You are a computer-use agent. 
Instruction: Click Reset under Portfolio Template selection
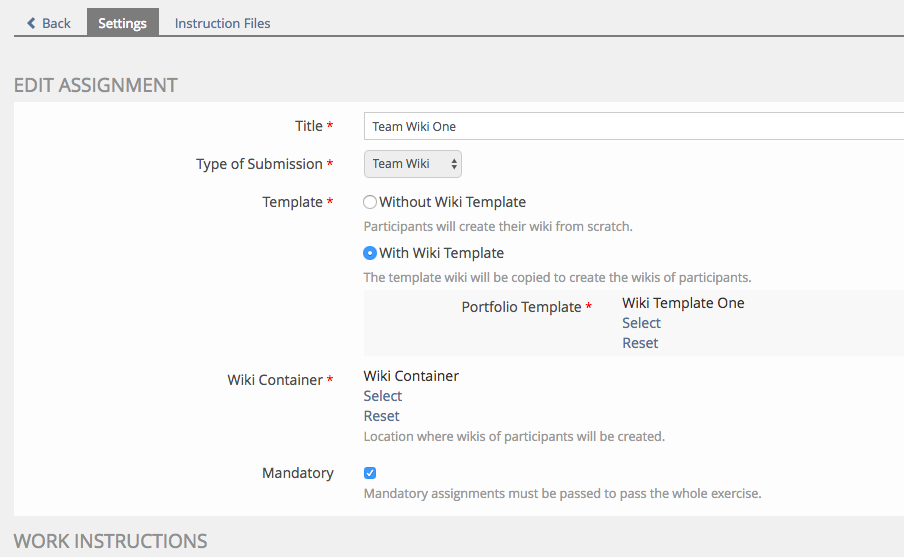point(640,343)
